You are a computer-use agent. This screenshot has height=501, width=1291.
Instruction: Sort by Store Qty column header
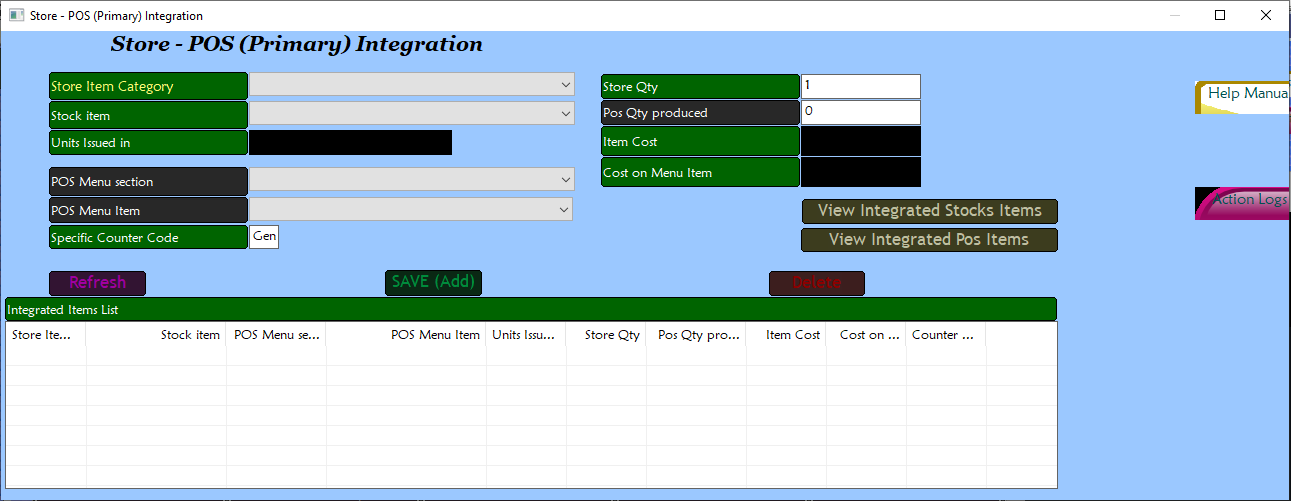point(607,335)
